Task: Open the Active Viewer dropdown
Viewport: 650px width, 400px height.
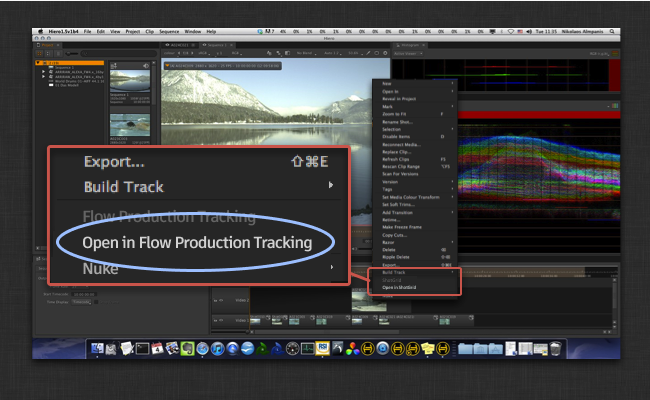Action: pos(408,53)
